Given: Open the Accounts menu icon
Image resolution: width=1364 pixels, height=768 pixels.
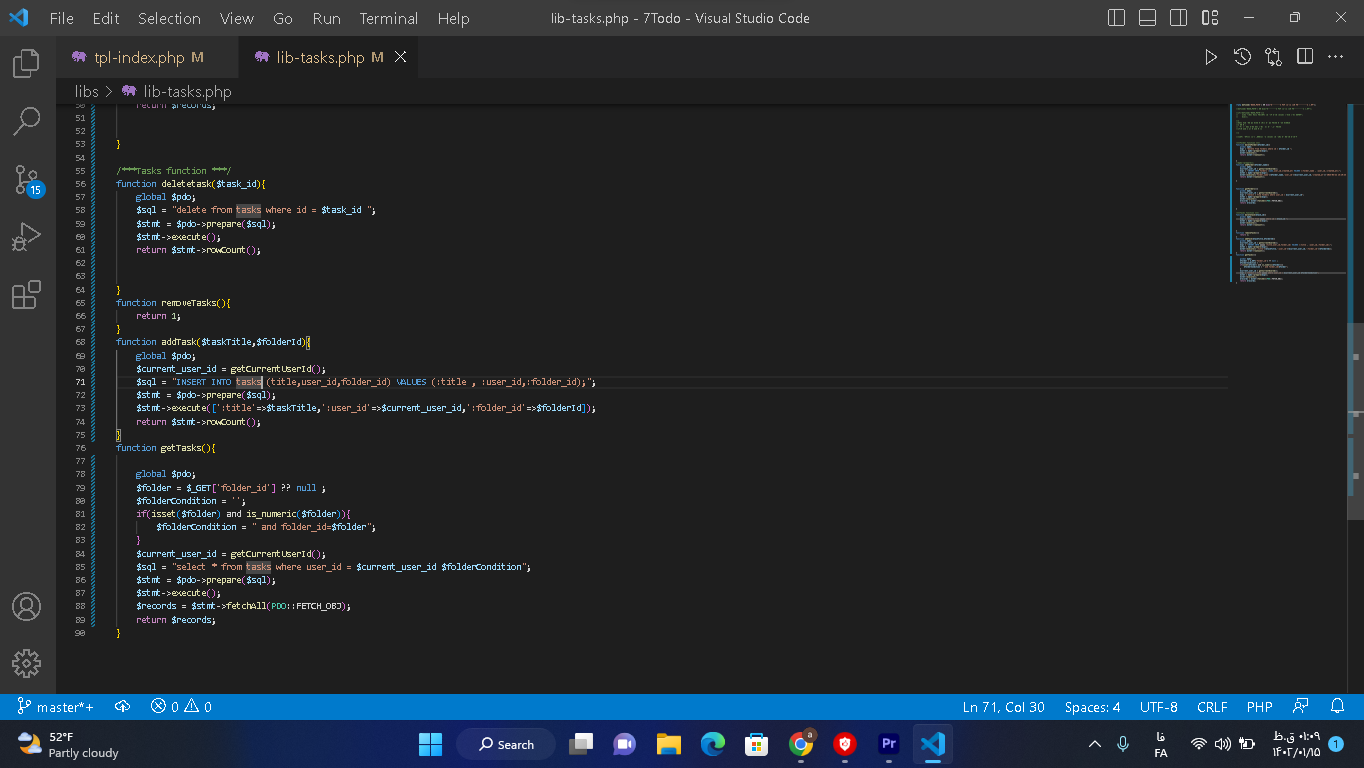Looking at the screenshot, I should coord(26,606).
